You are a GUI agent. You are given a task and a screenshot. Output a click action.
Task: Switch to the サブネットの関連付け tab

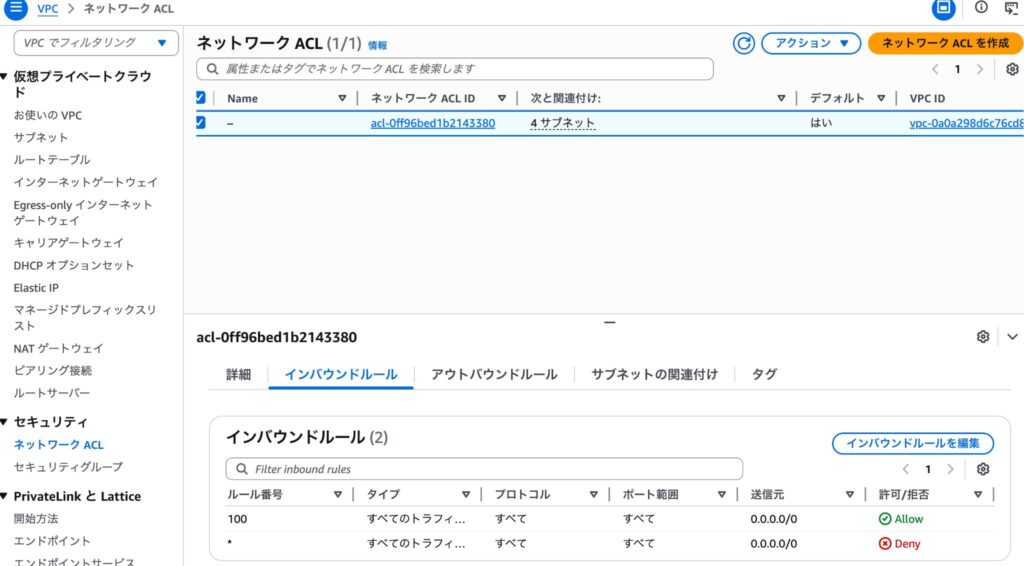(654, 374)
